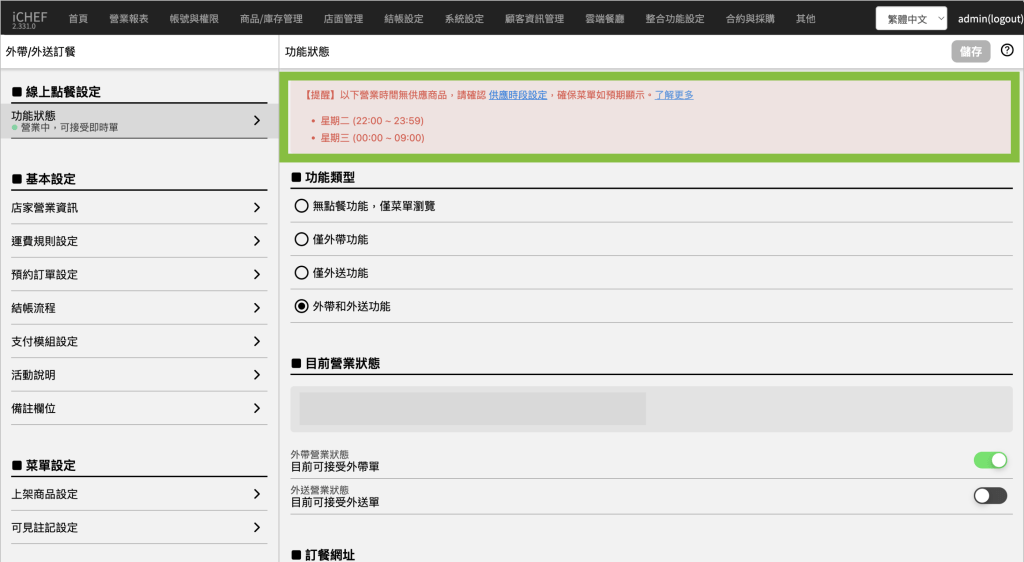Choose the 僅外送功能 radio option
This screenshot has height=562, width=1024.
pos(302,273)
